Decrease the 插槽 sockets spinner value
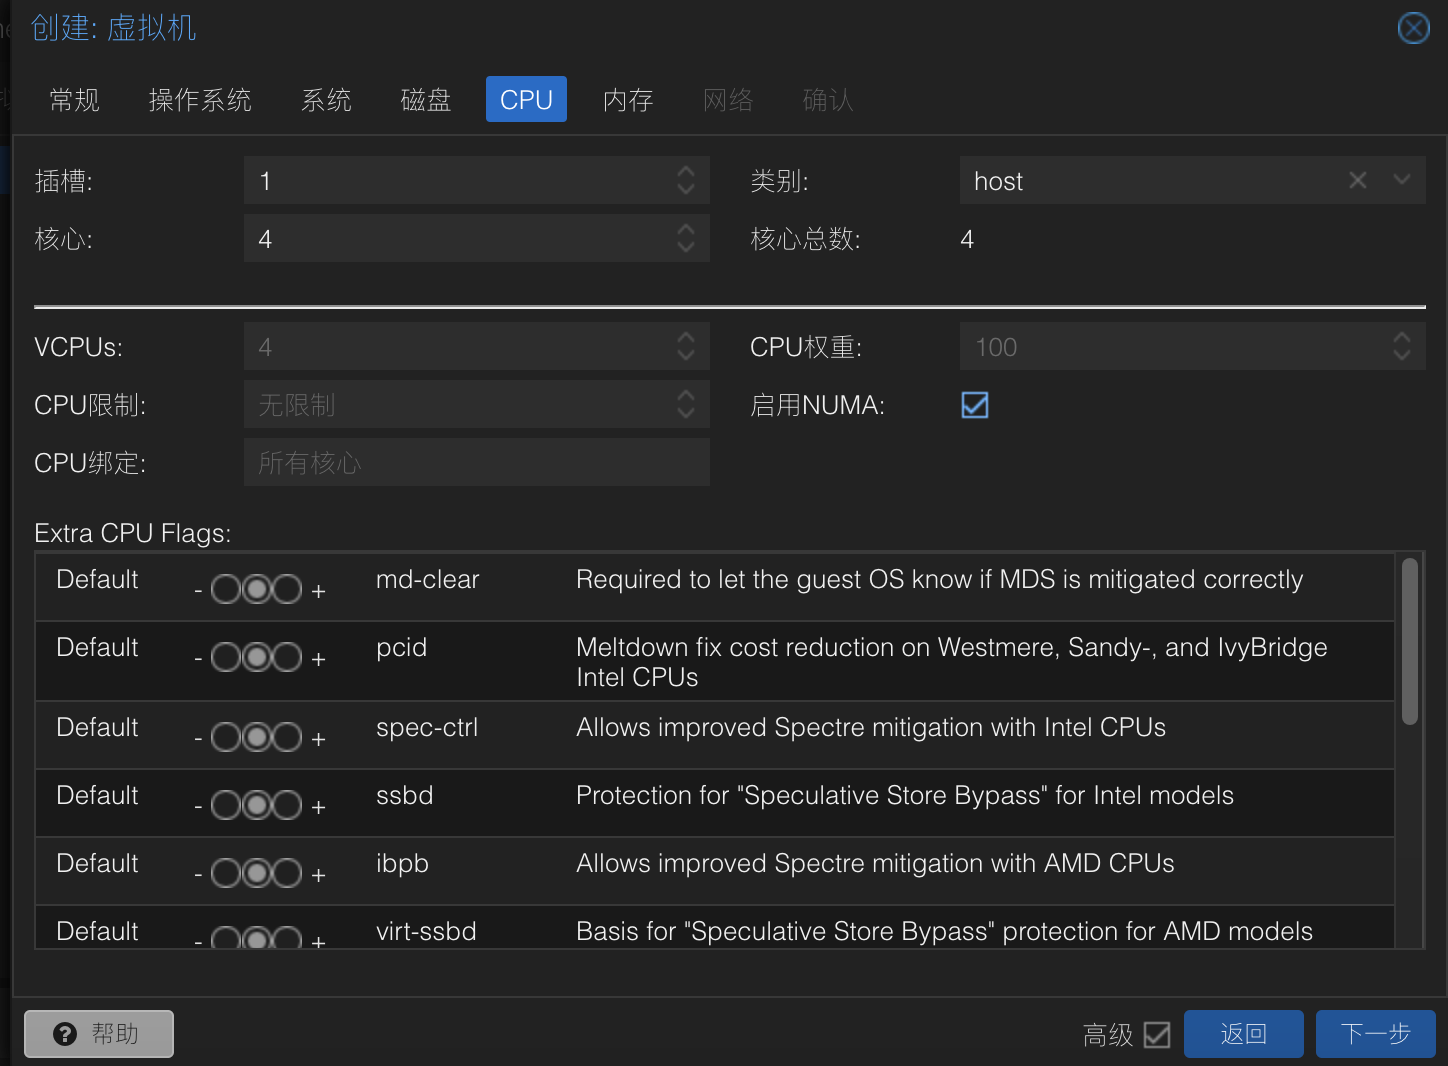Image resolution: width=1448 pixels, height=1066 pixels. coord(685,189)
